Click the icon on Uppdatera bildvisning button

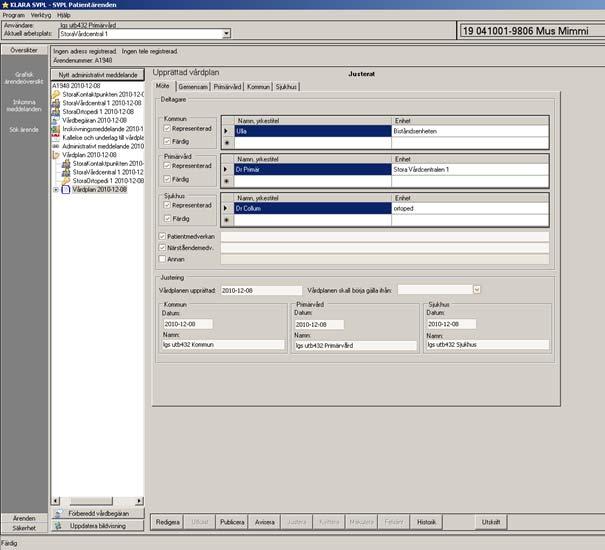pos(59,526)
